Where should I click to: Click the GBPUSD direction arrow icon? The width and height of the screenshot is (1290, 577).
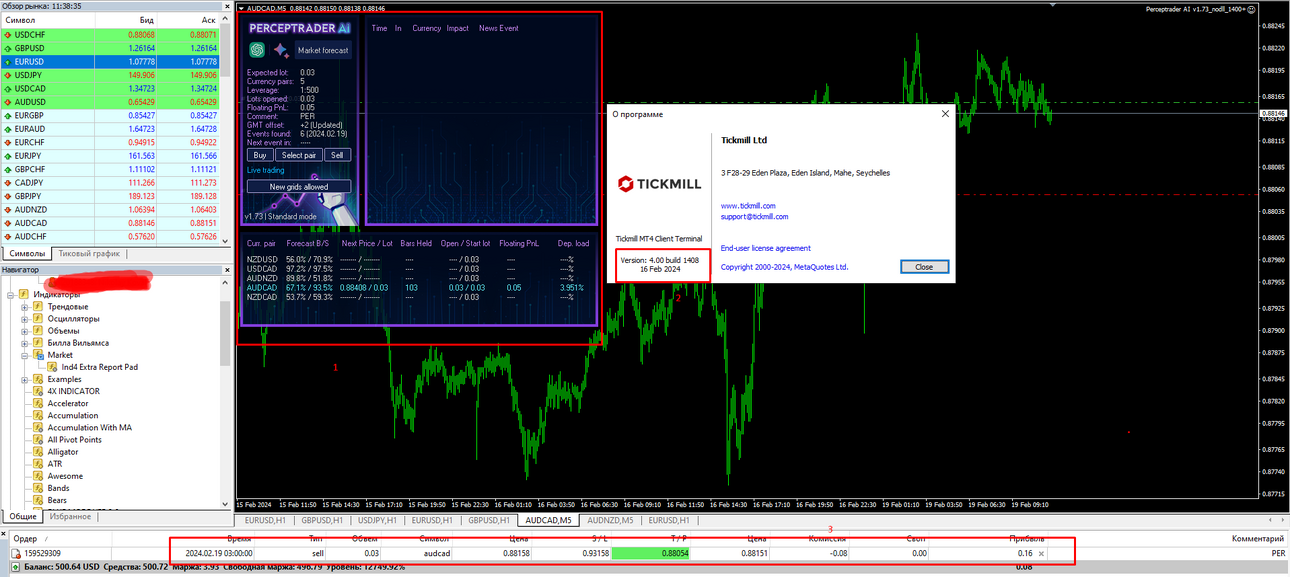(8, 48)
